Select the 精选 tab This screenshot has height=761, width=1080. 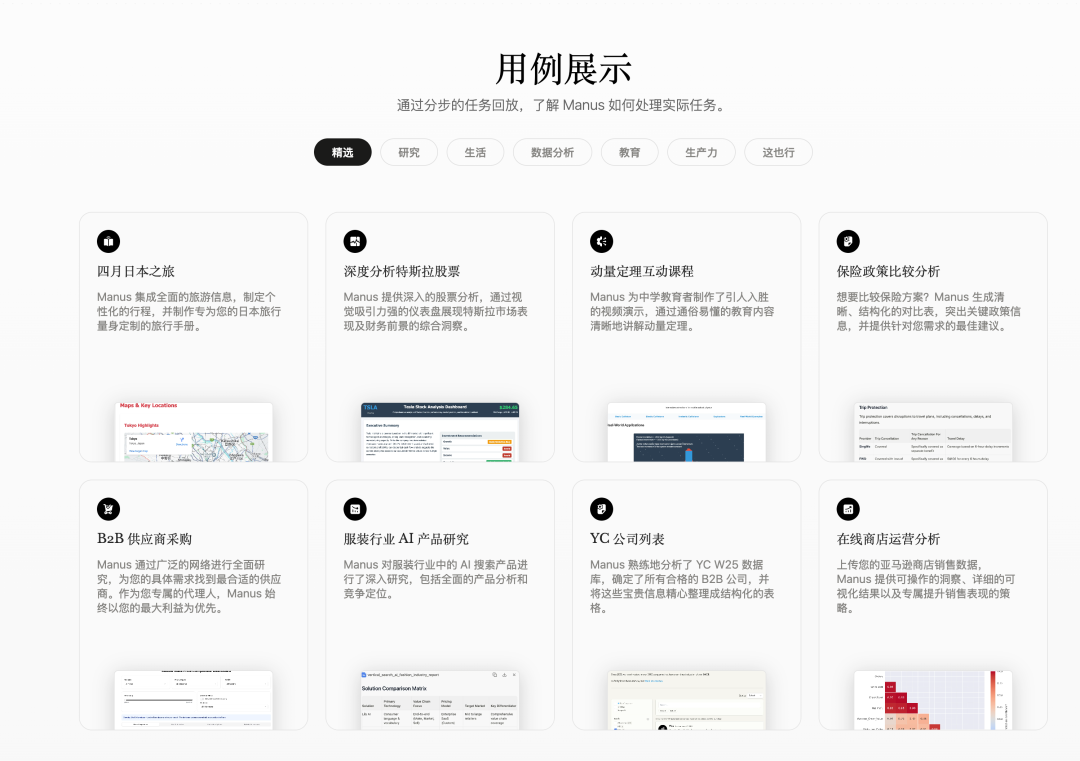(x=342, y=152)
